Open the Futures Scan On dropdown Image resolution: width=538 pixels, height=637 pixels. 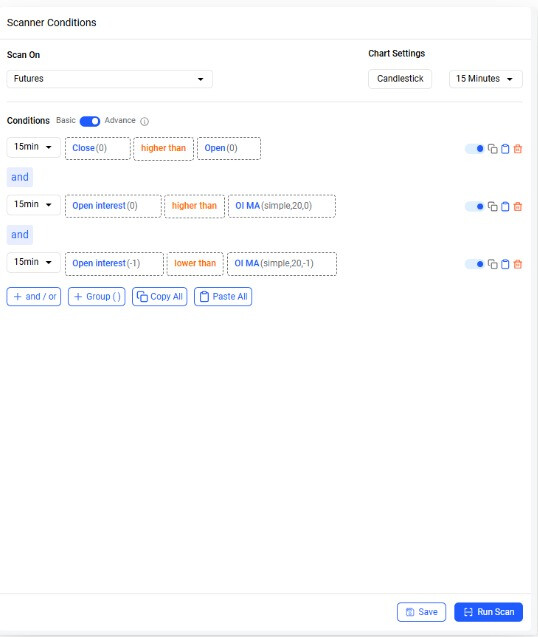(109, 79)
